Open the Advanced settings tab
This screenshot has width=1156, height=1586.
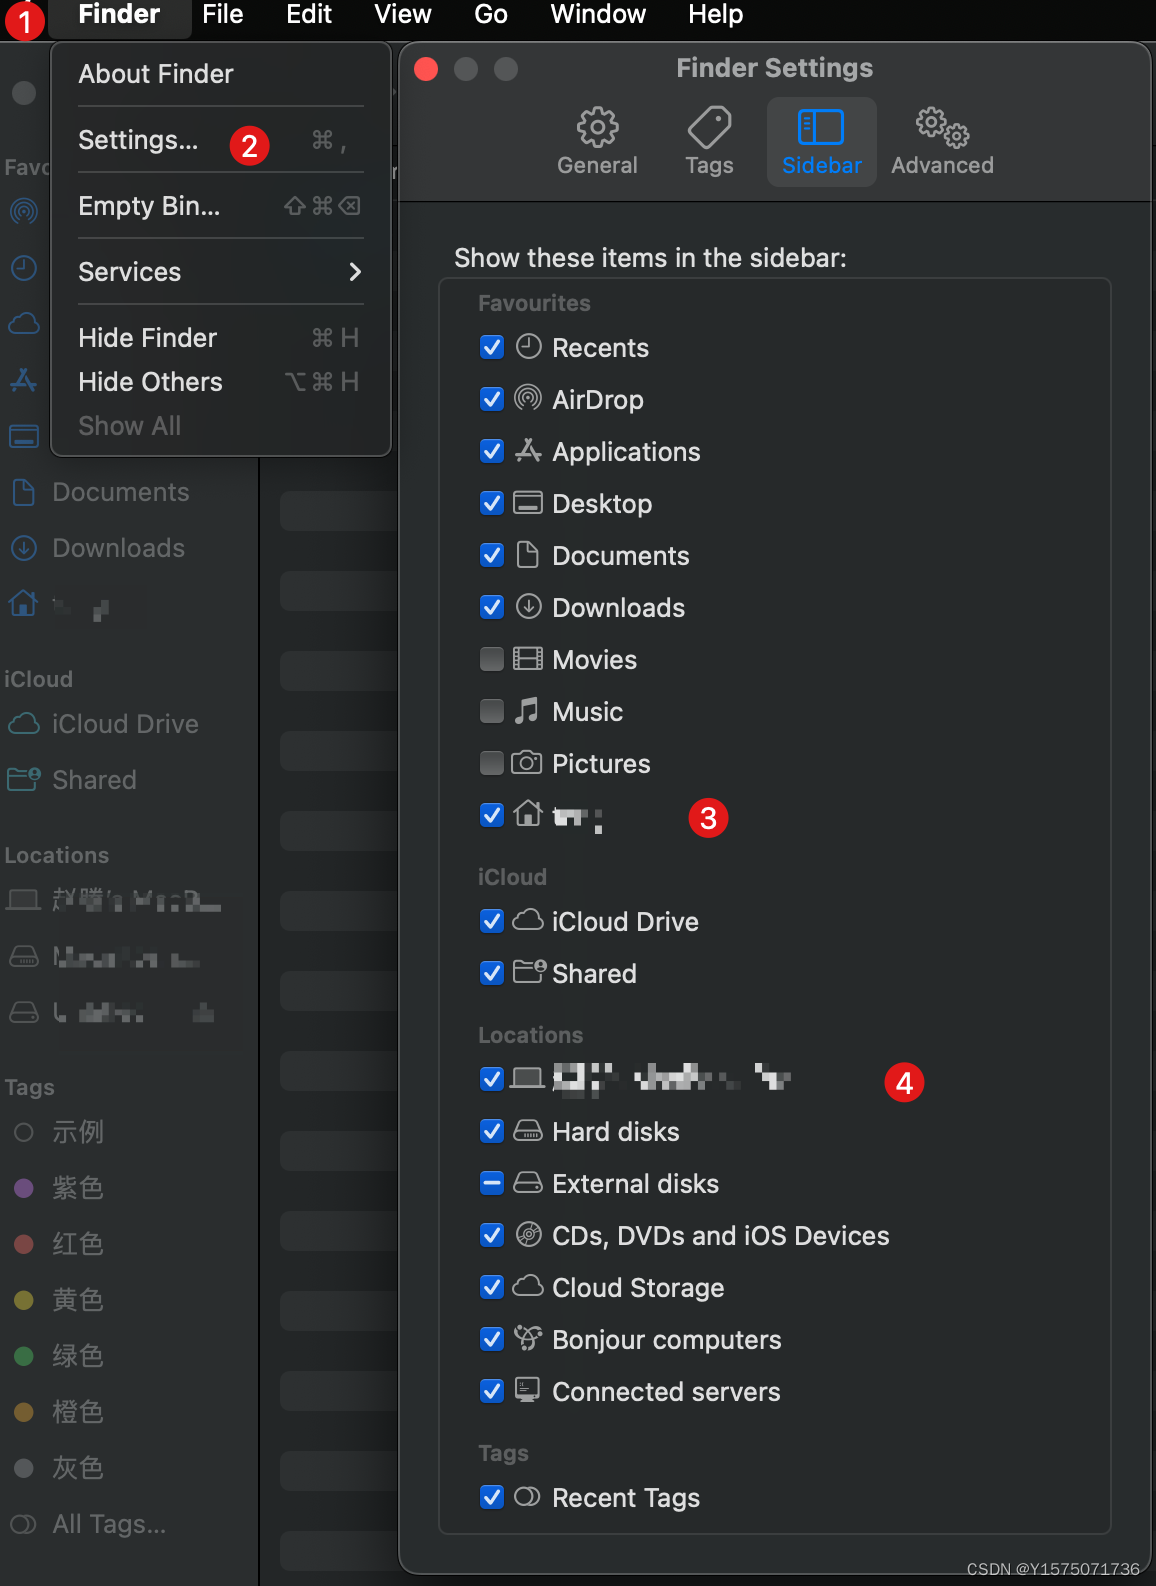pyautogui.click(x=942, y=142)
